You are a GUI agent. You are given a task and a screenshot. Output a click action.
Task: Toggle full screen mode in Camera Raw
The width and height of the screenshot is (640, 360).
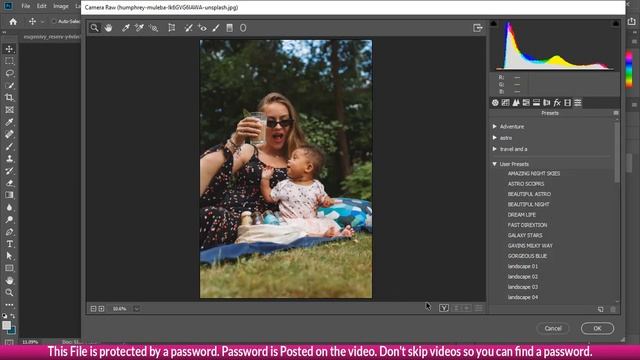pos(478,28)
